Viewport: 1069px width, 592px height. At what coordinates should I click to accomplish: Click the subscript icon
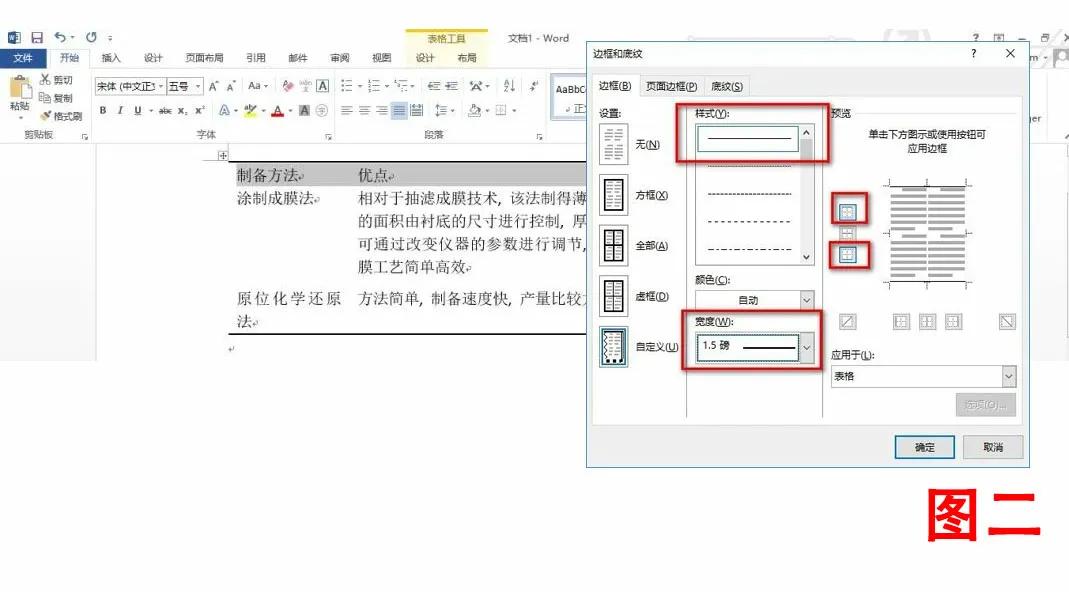point(182,110)
